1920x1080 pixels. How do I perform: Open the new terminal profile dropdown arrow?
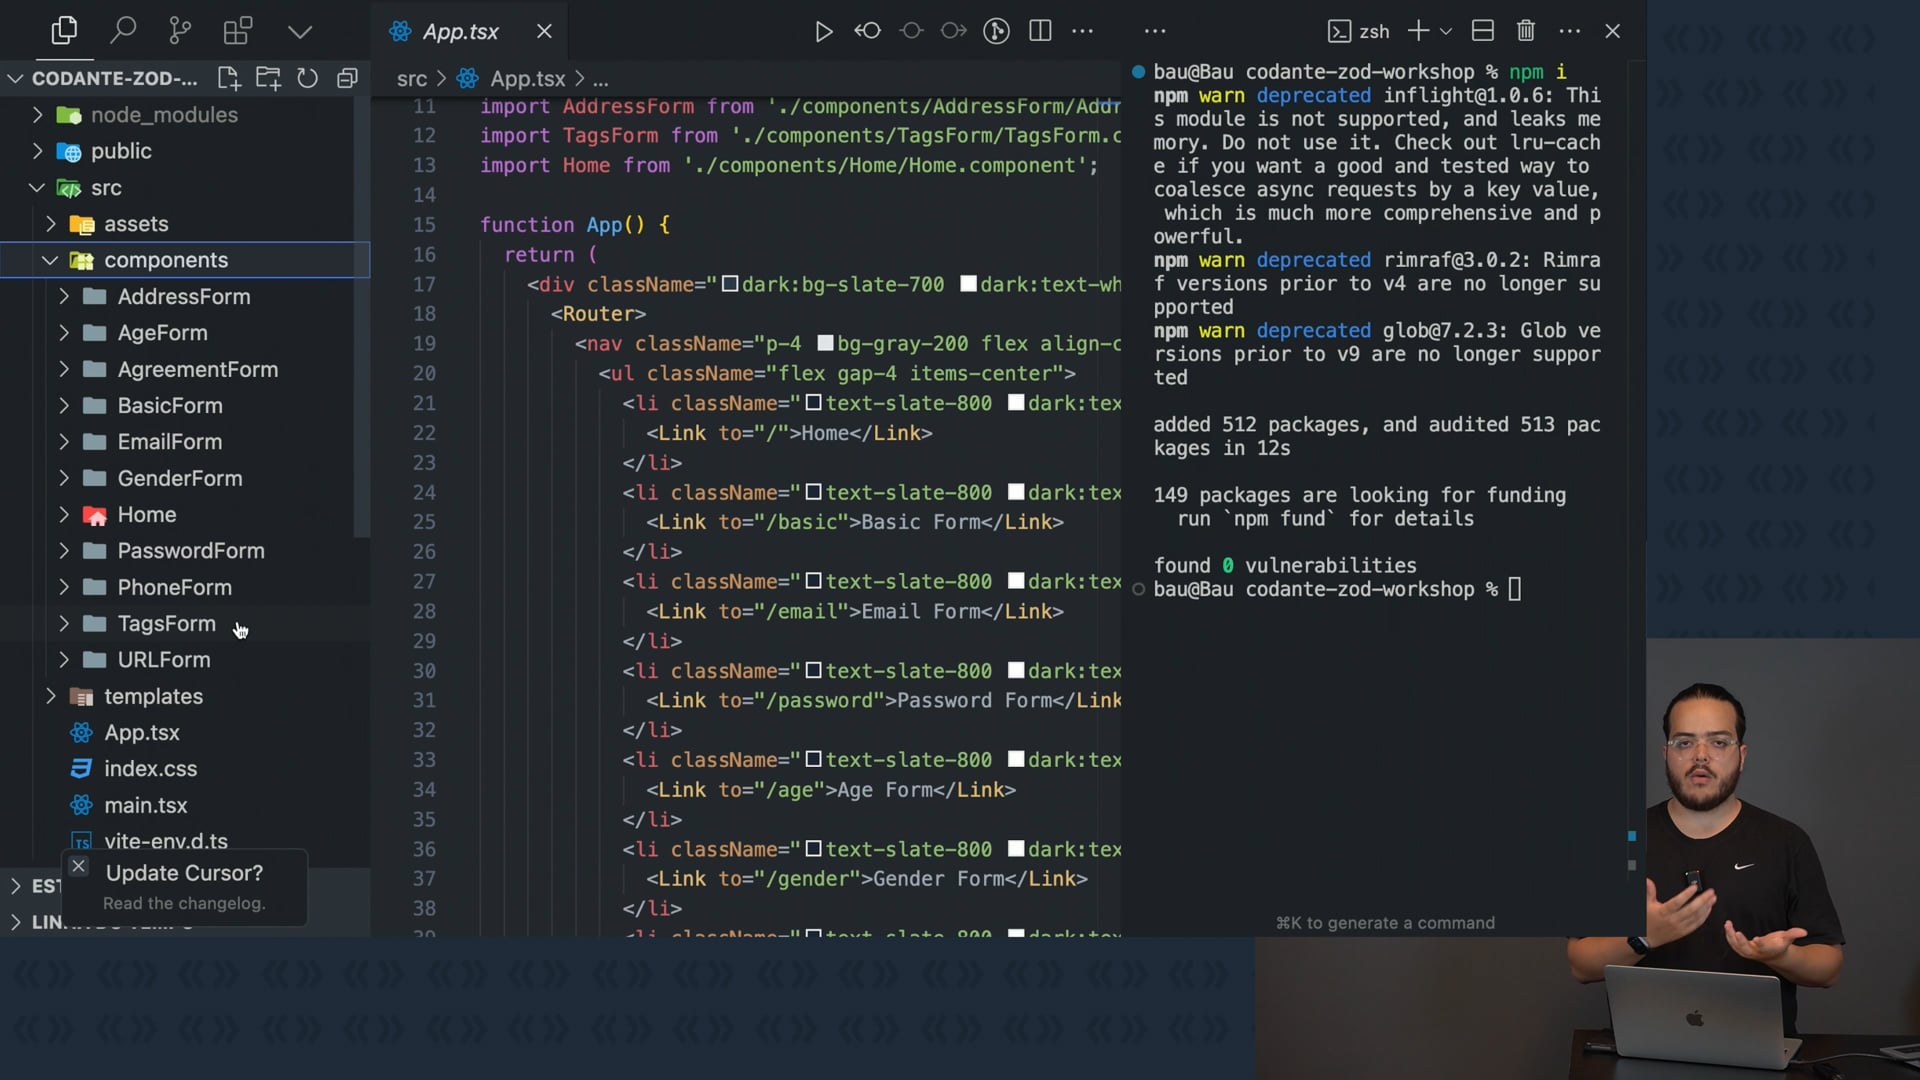coord(1445,31)
